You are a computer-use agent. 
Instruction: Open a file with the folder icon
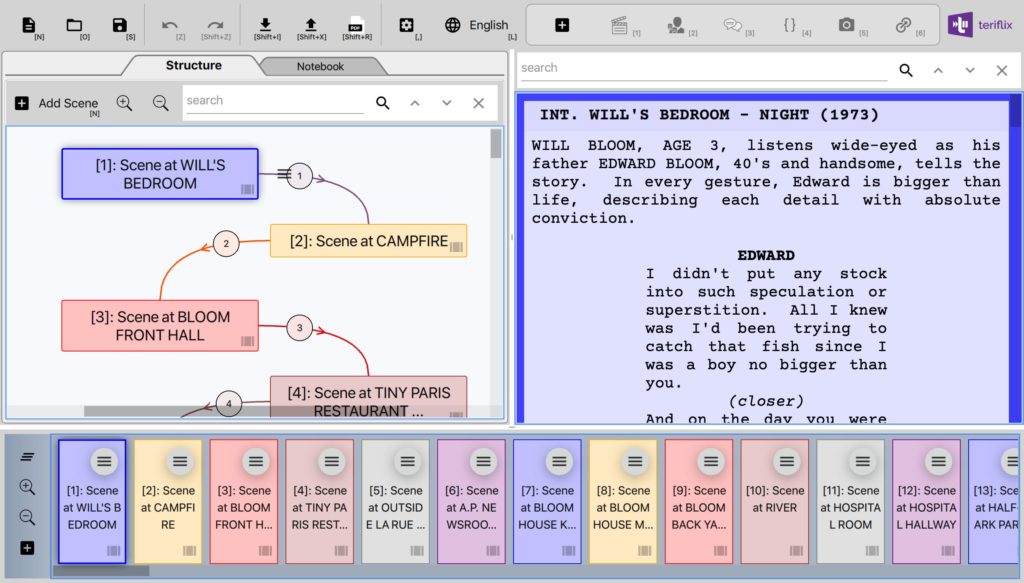74,25
